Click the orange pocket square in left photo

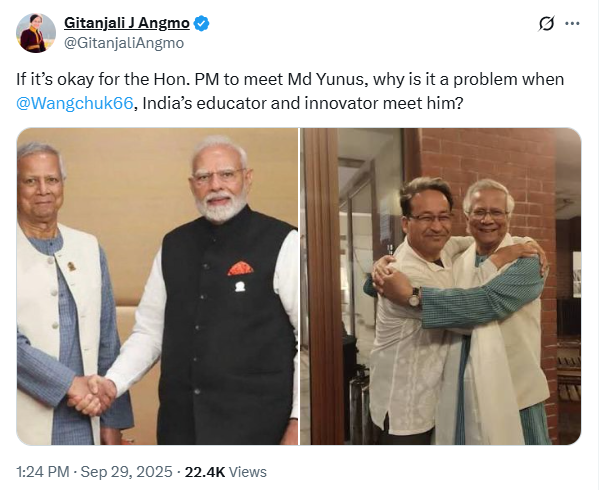click(x=240, y=268)
